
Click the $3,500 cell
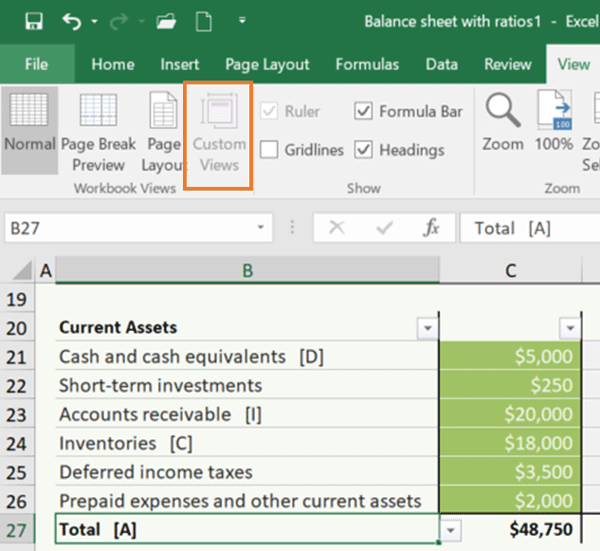510,472
